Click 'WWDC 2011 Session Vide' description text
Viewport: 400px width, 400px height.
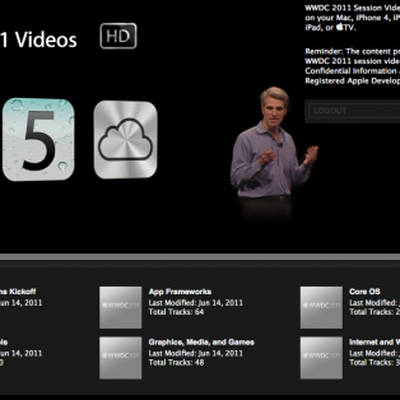352,8
